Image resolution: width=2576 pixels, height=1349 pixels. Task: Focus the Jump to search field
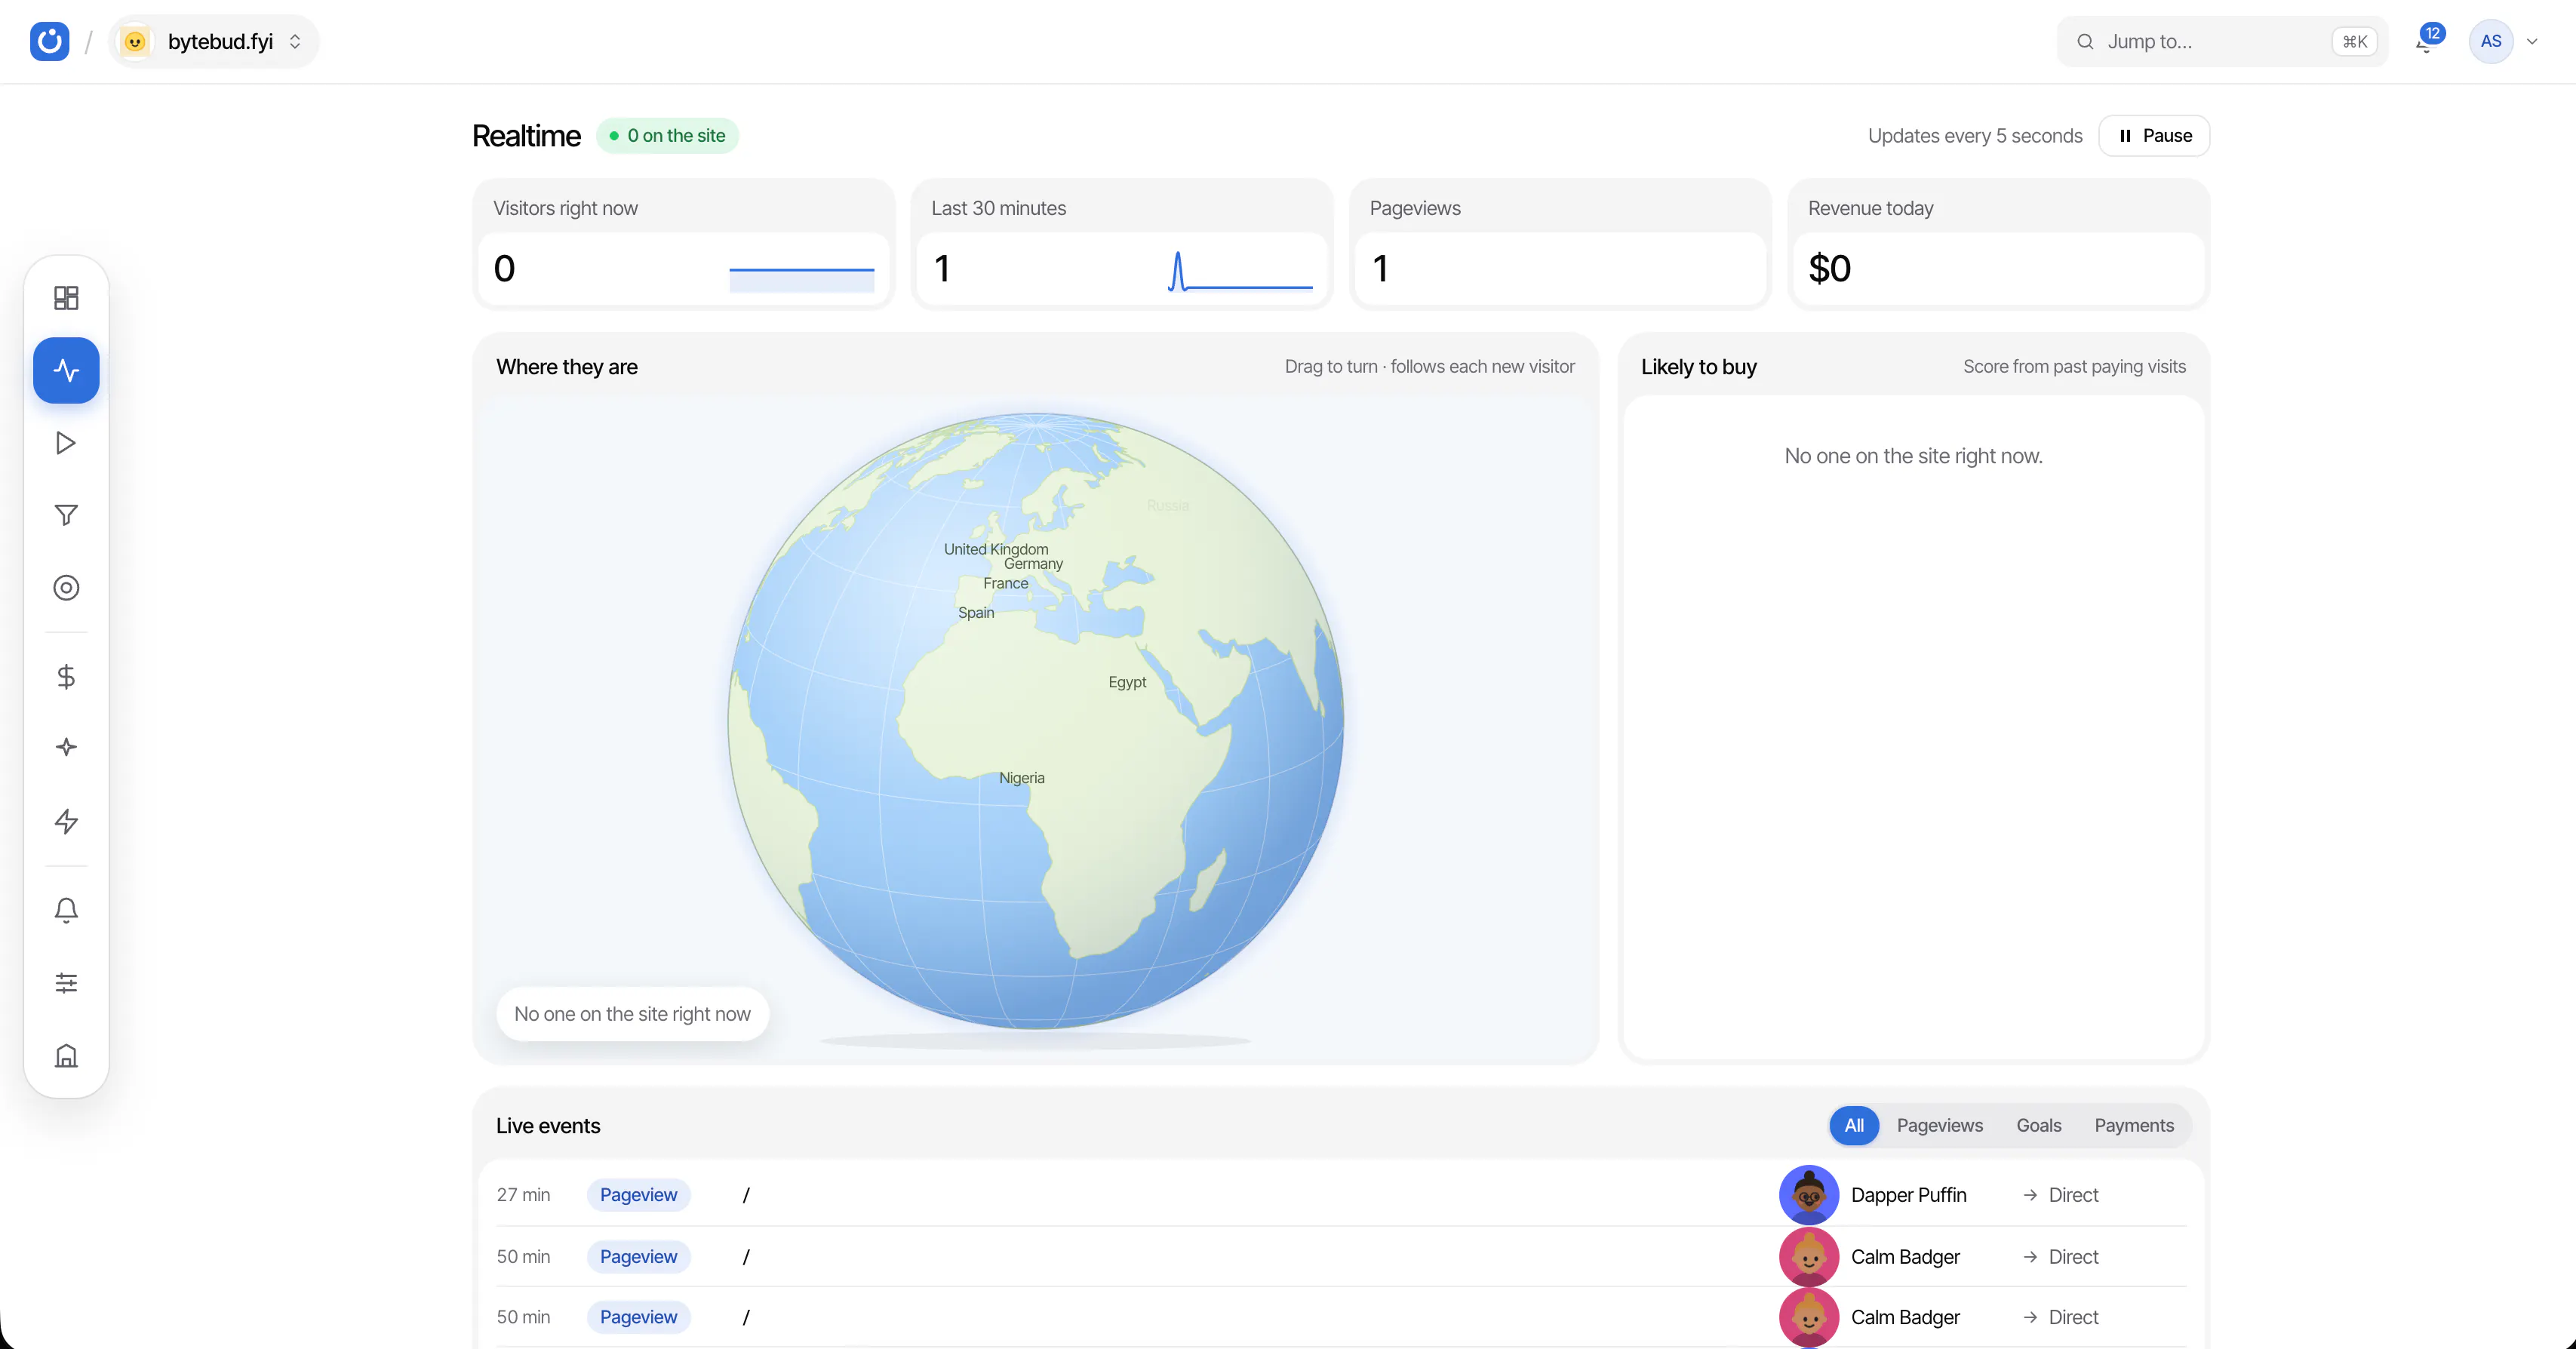(2222, 41)
